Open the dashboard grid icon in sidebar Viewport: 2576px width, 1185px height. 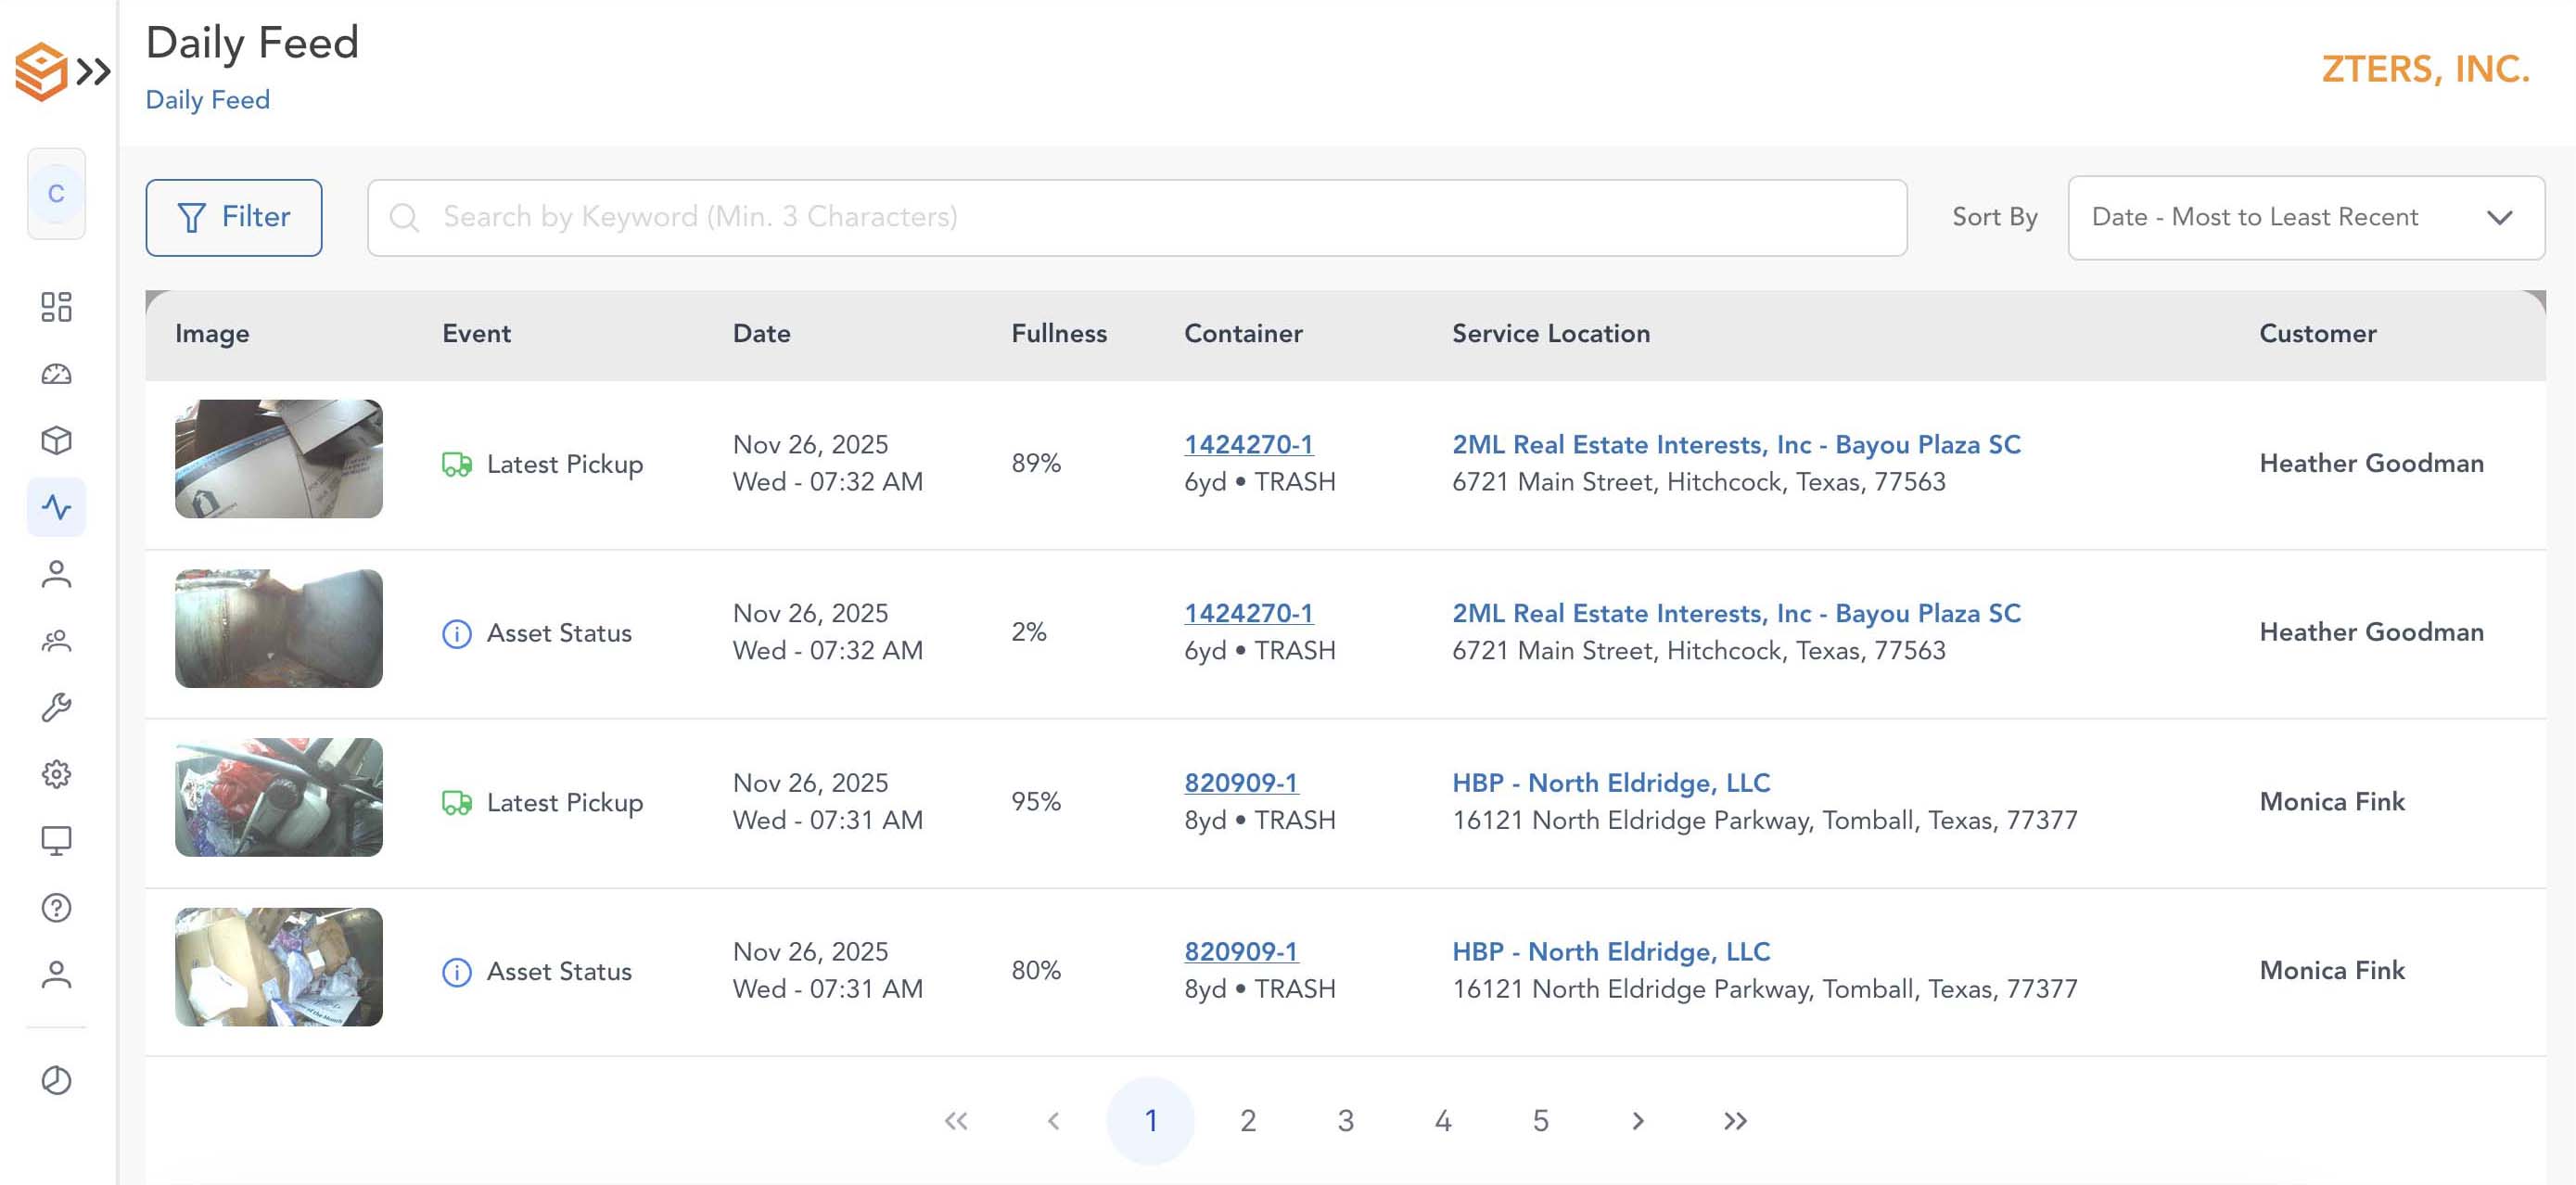(x=56, y=307)
